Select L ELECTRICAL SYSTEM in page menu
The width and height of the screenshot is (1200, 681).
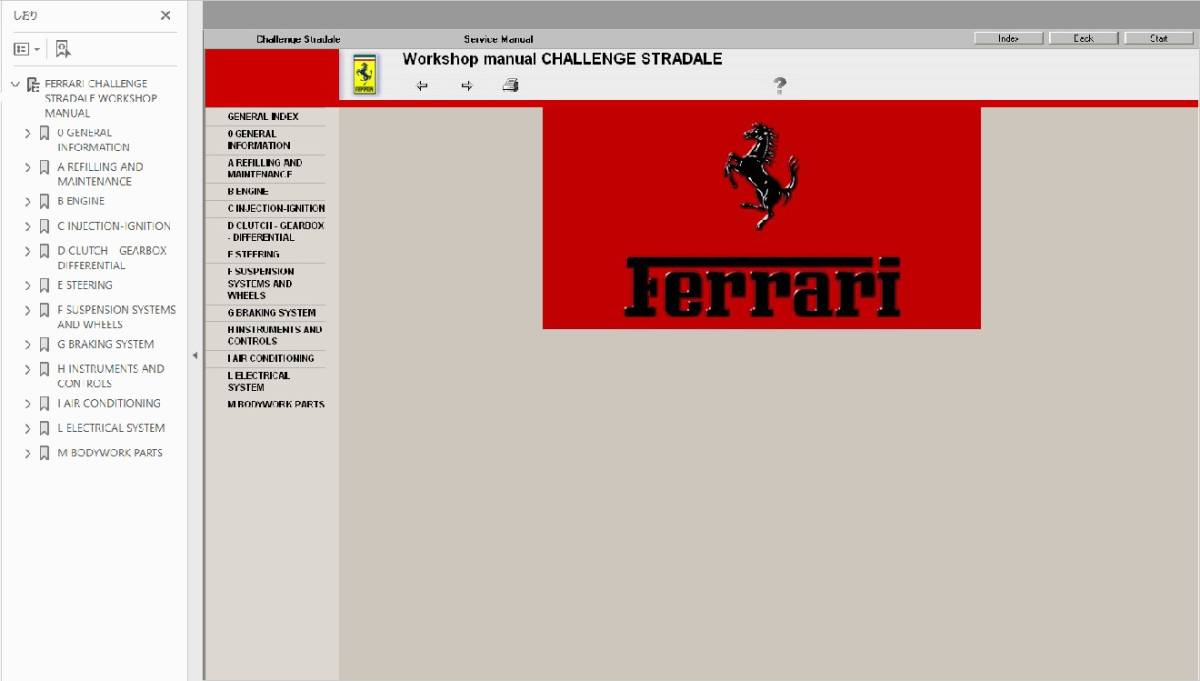258,382
